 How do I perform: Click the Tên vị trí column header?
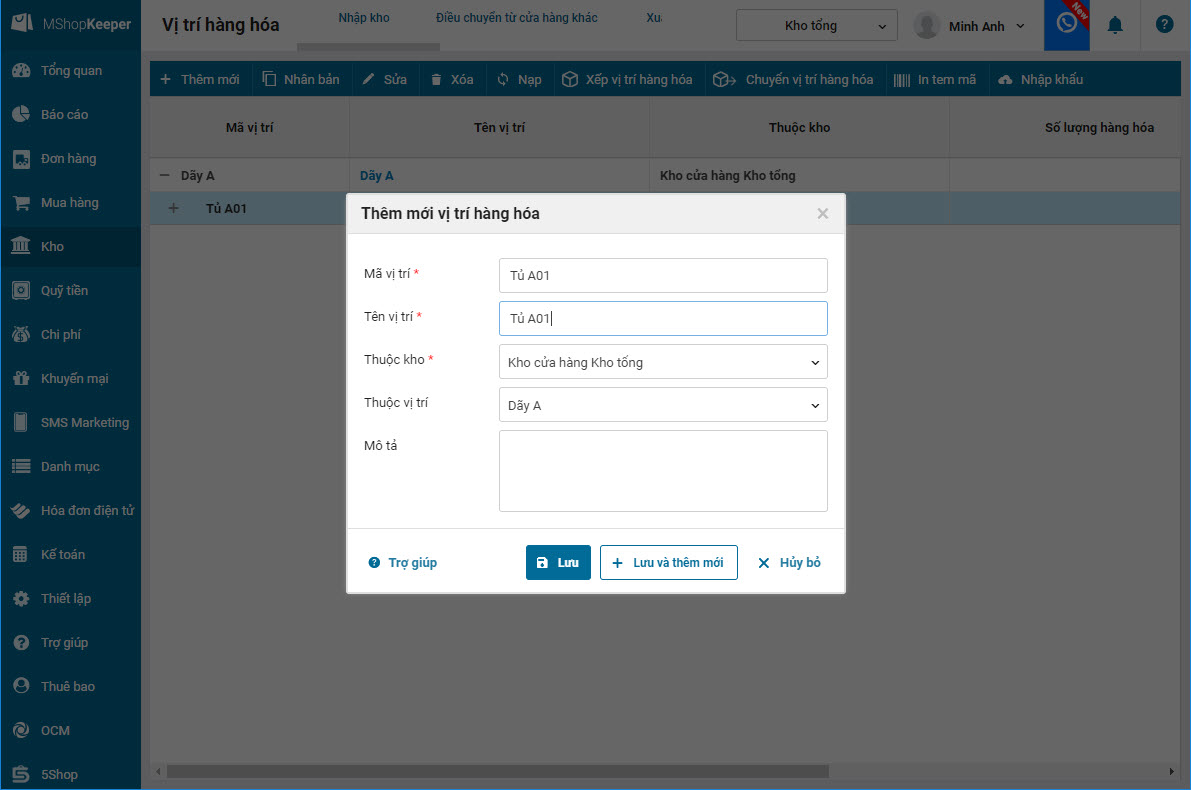(499, 128)
